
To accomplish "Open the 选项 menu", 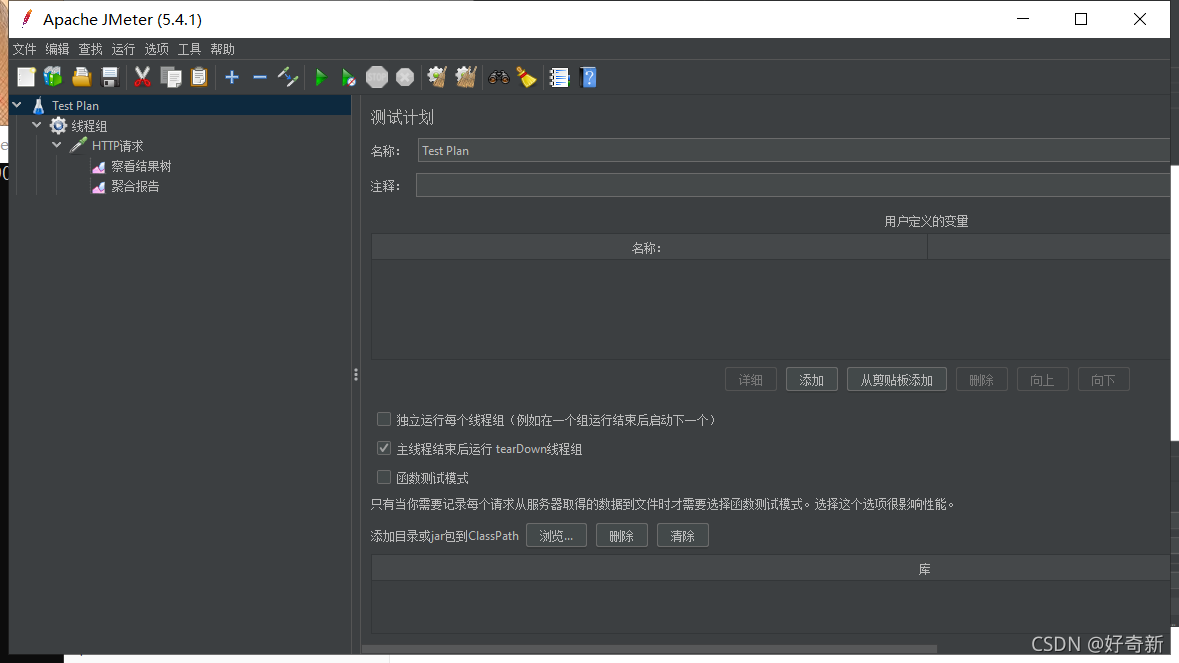I will coord(156,49).
